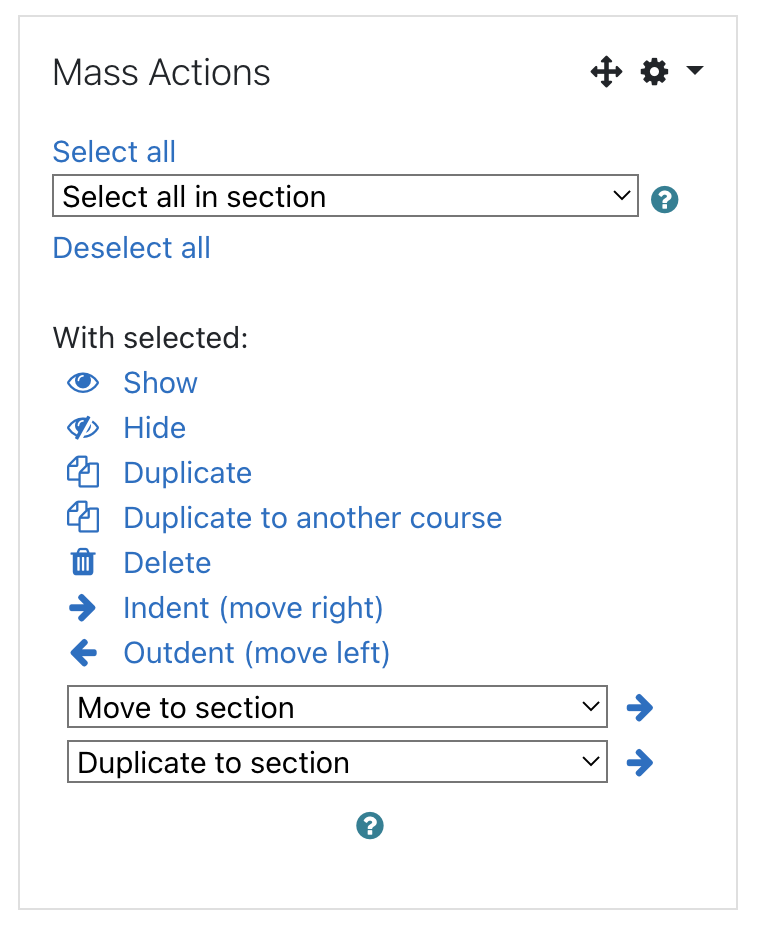This screenshot has height=926, width=758.
Task: Open Duplicate to another course action
Action: (x=311, y=518)
